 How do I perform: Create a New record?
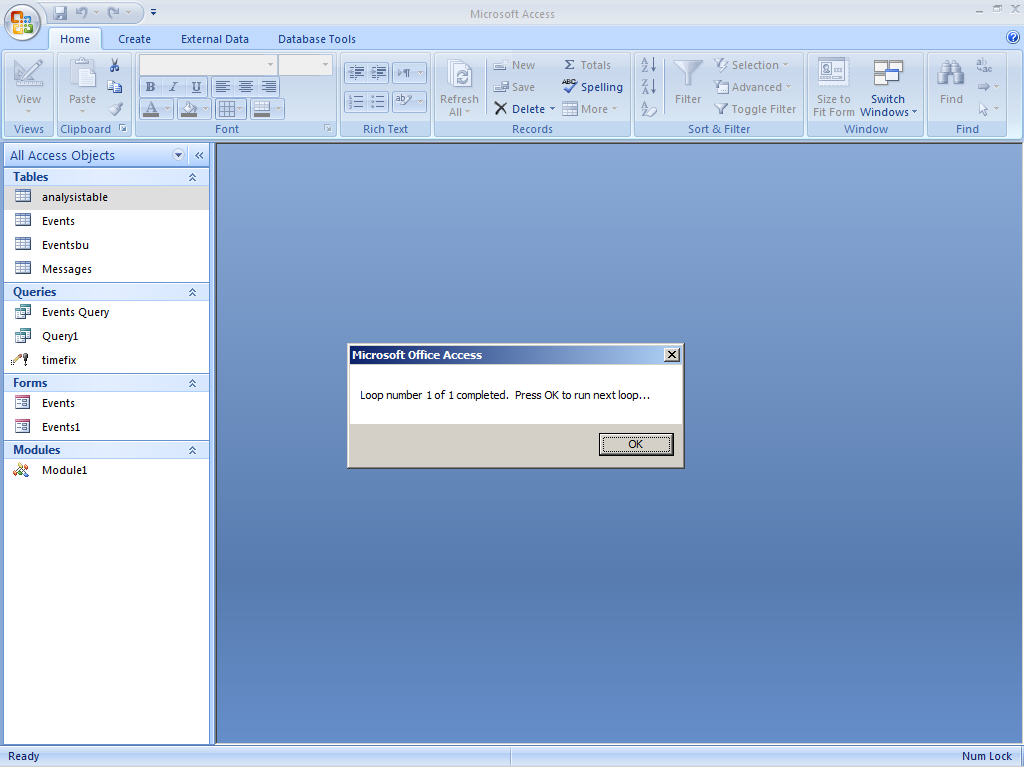(x=514, y=65)
